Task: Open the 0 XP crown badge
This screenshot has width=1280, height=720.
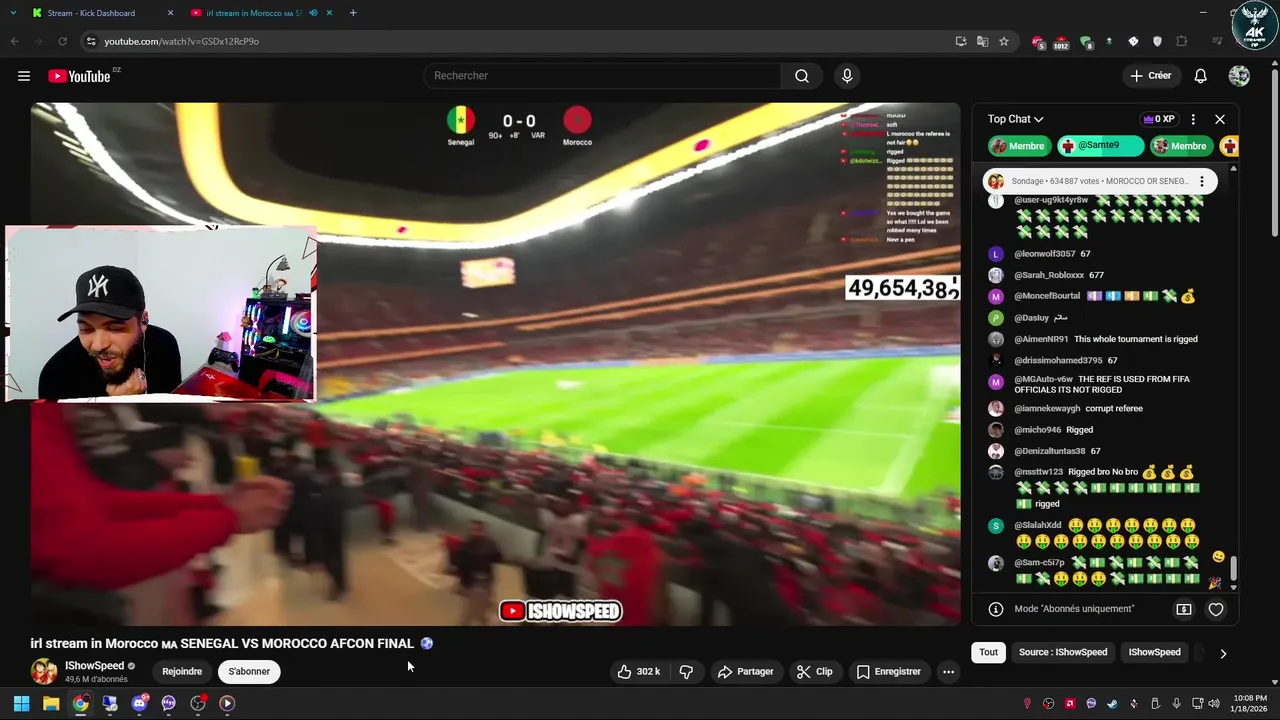Action: point(1158,119)
